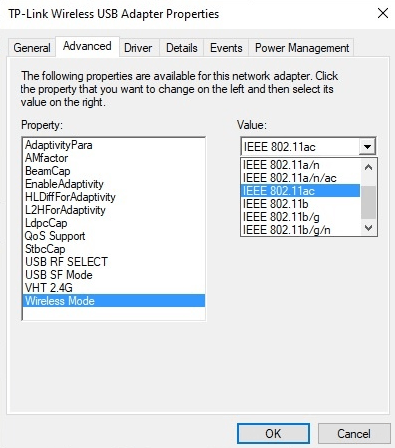Click the value list scrollbar thumb
The height and width of the screenshot is (448, 395).
coord(368,202)
